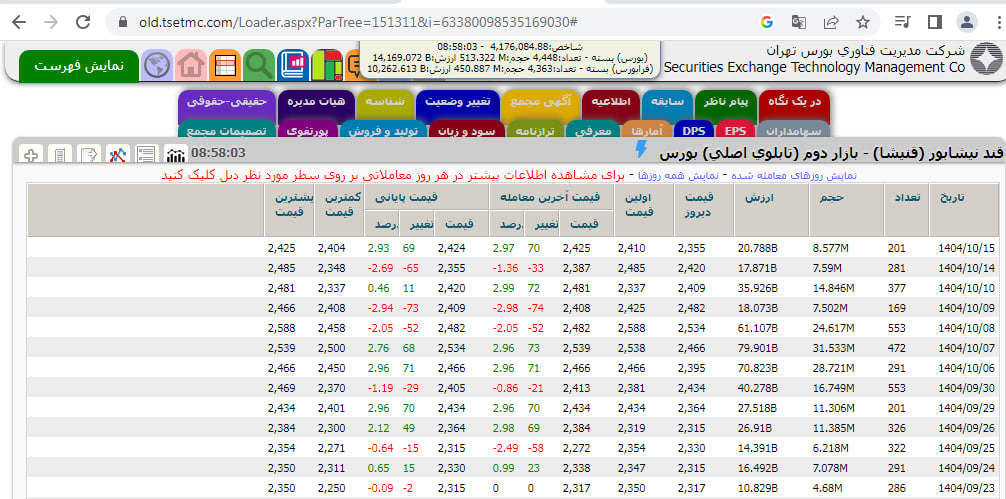
Task: Click the red-blue line chart icon
Action: [x=119, y=154]
